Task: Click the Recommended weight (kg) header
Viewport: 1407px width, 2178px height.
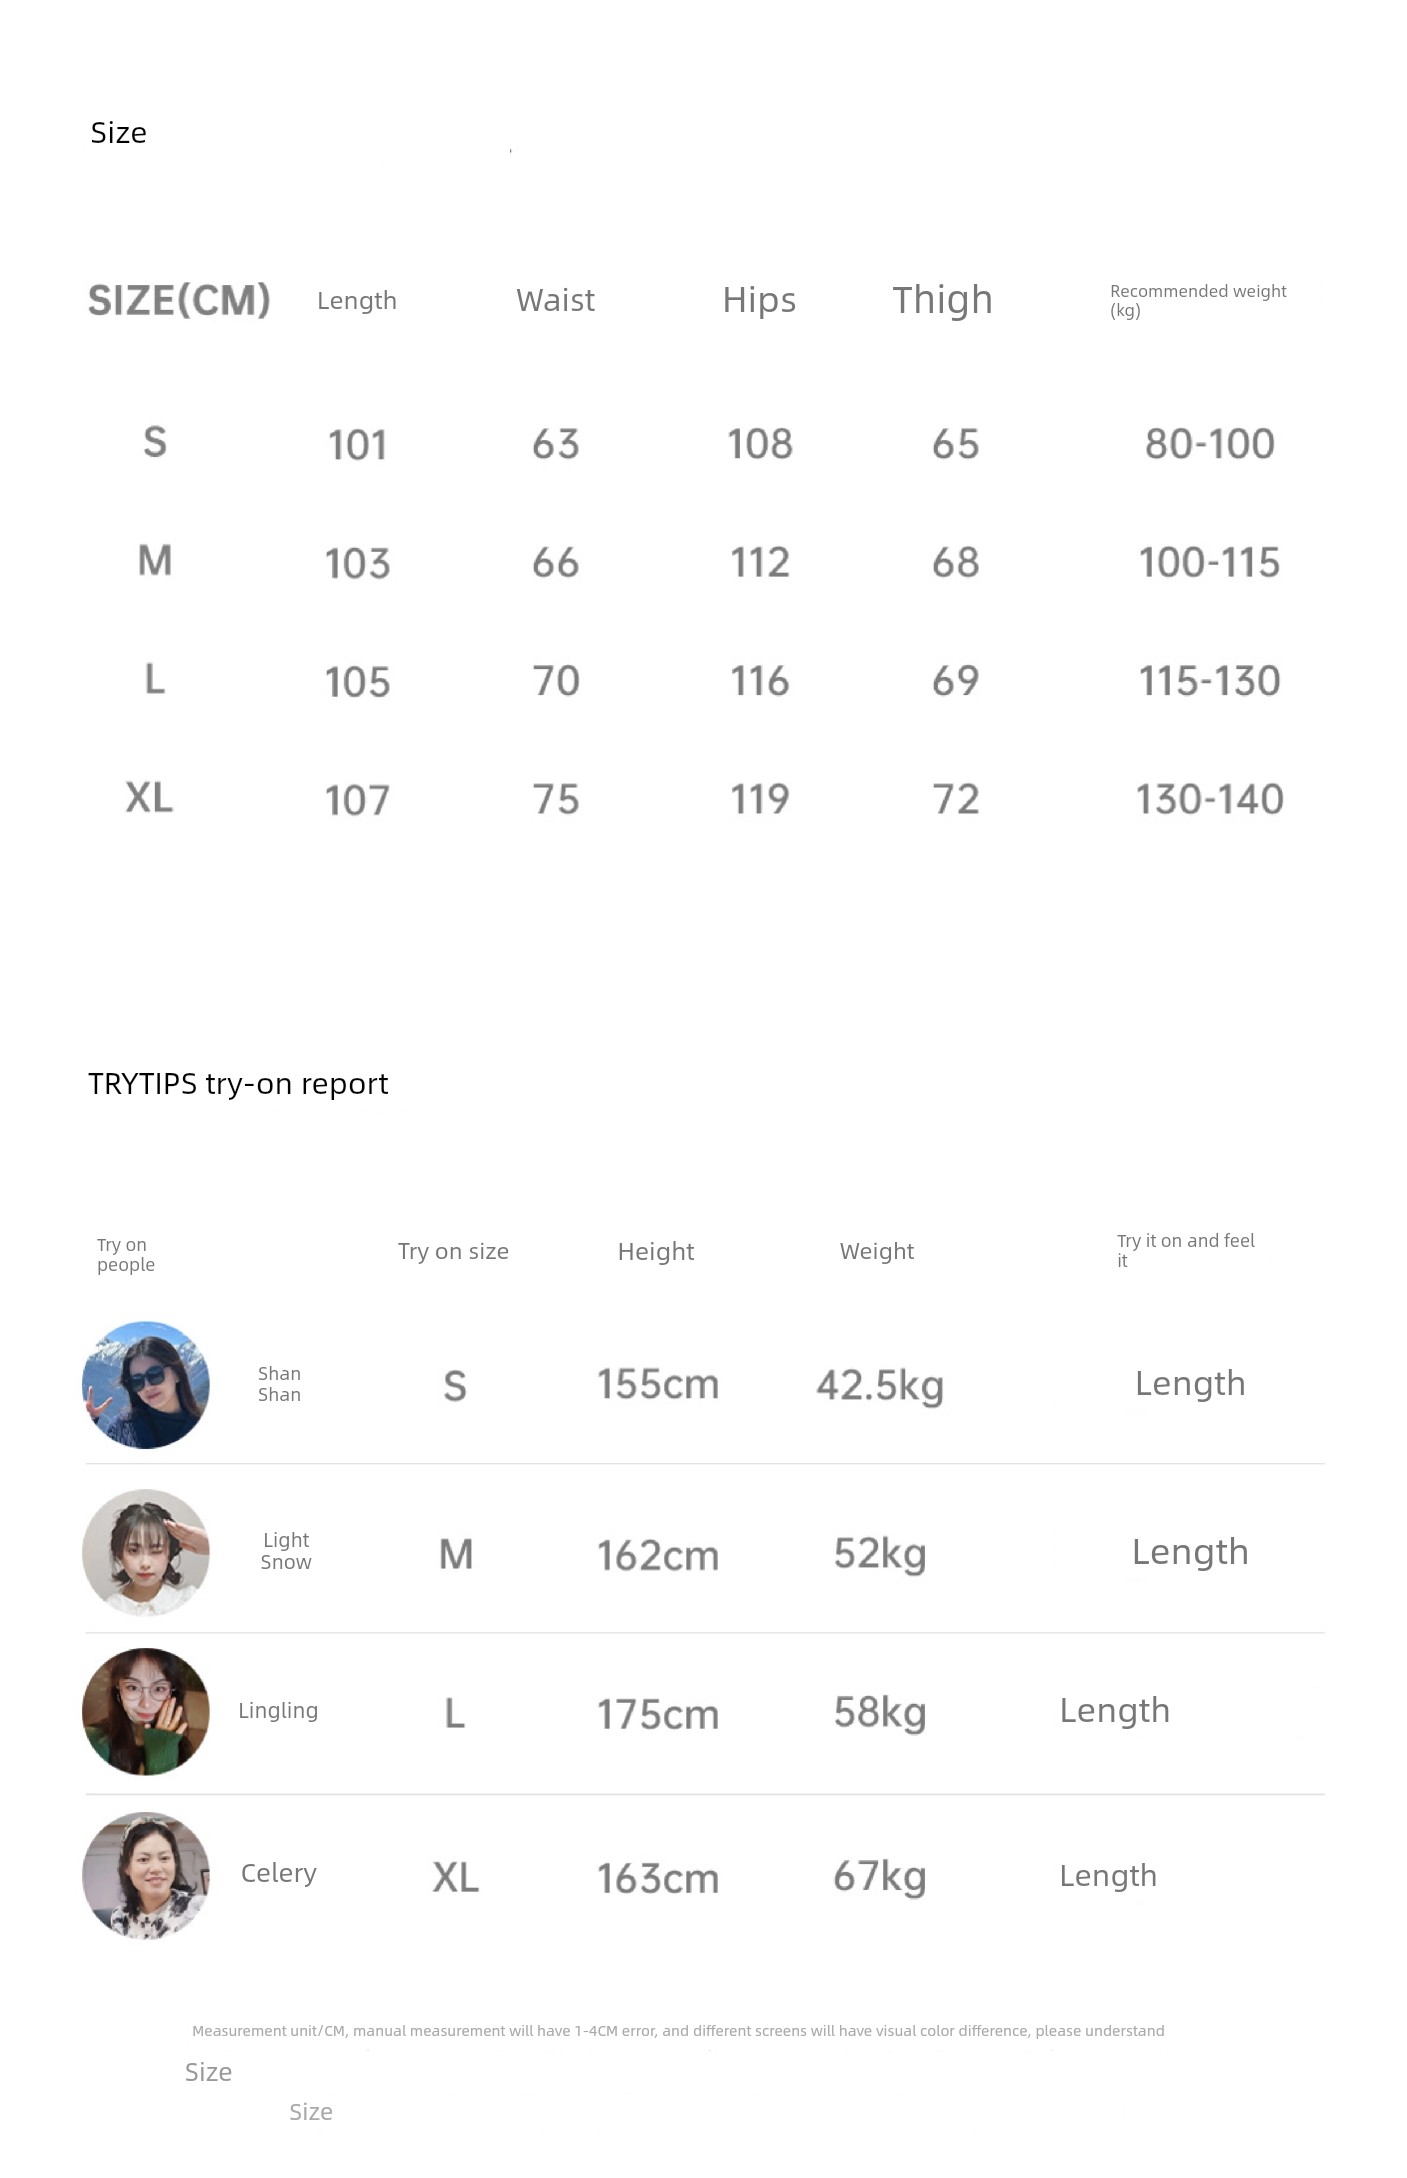Action: [x=1197, y=300]
